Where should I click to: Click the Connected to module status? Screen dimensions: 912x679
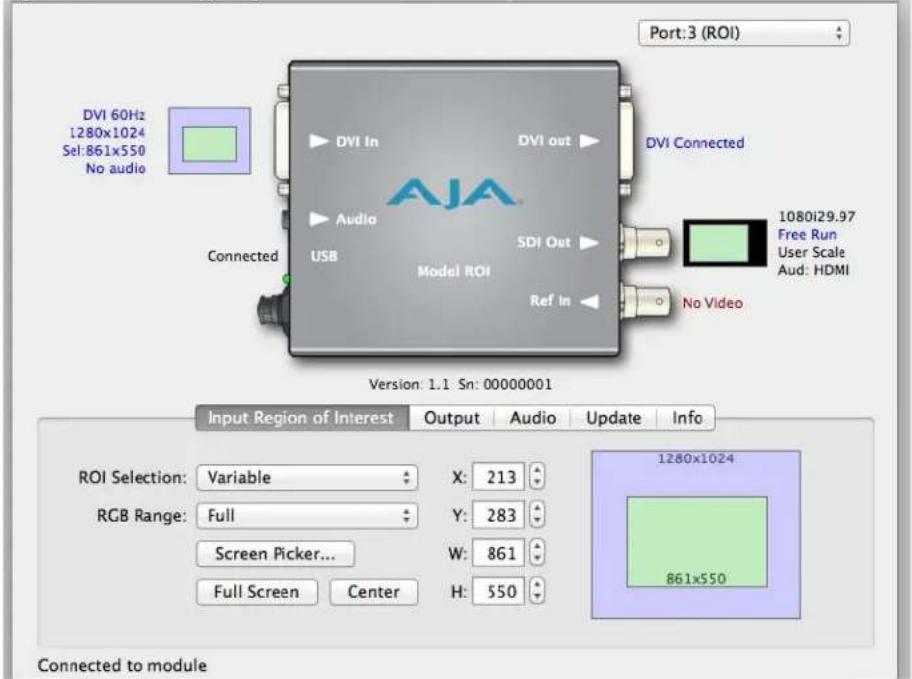(122, 666)
